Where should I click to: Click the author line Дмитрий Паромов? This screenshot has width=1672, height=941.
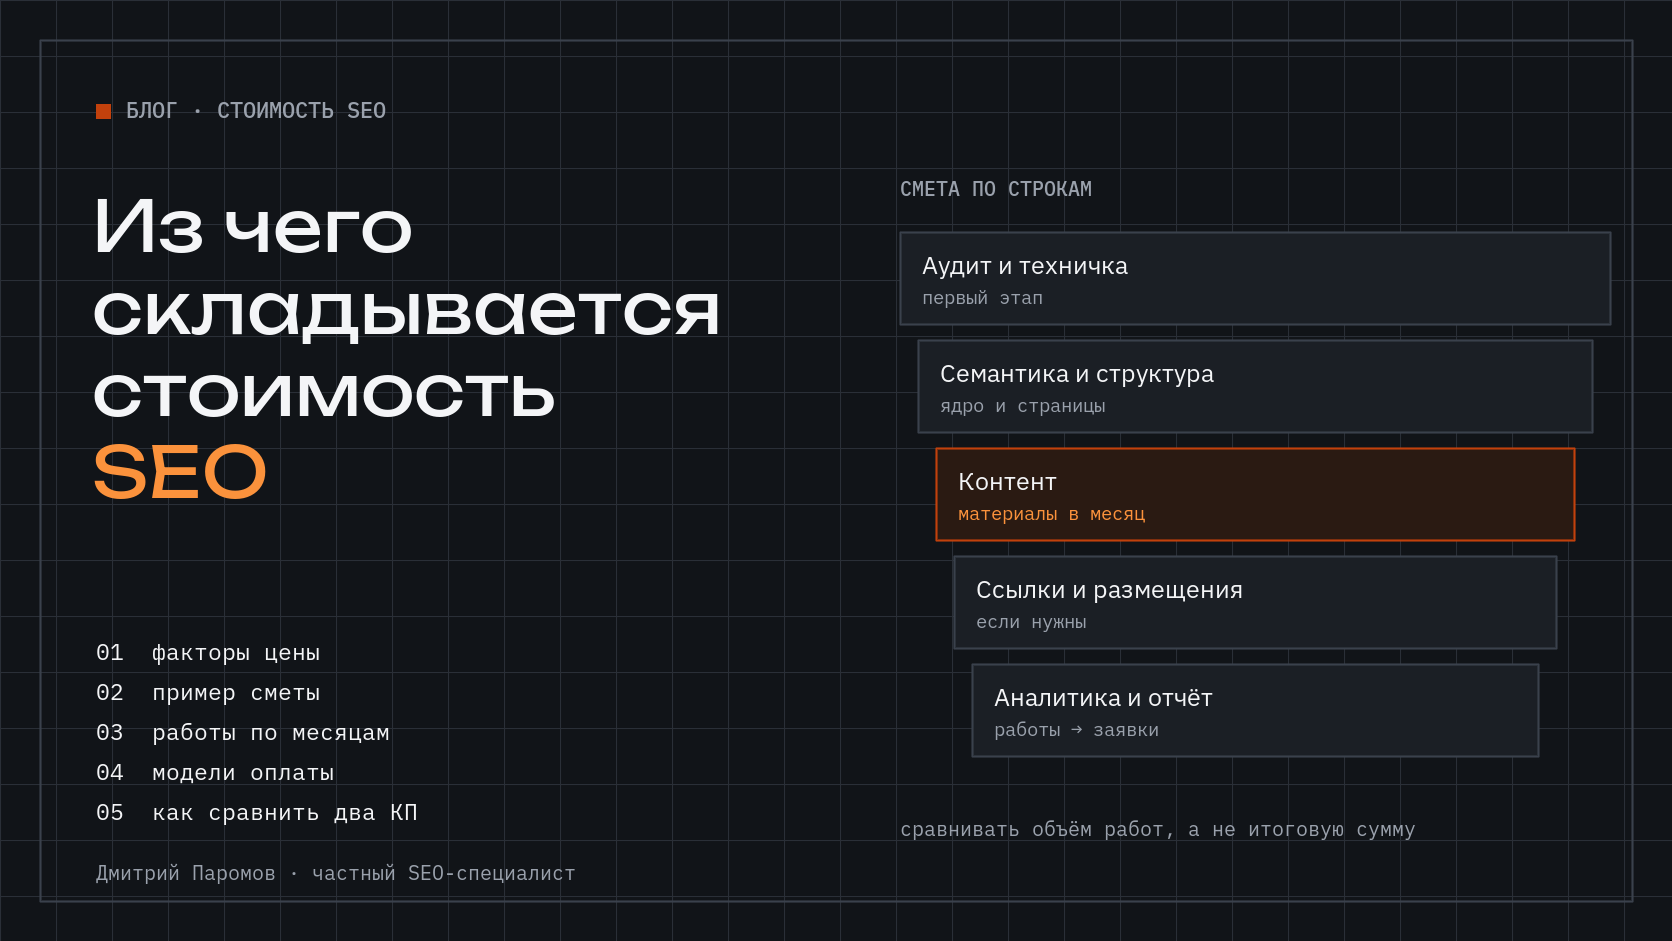(336, 873)
